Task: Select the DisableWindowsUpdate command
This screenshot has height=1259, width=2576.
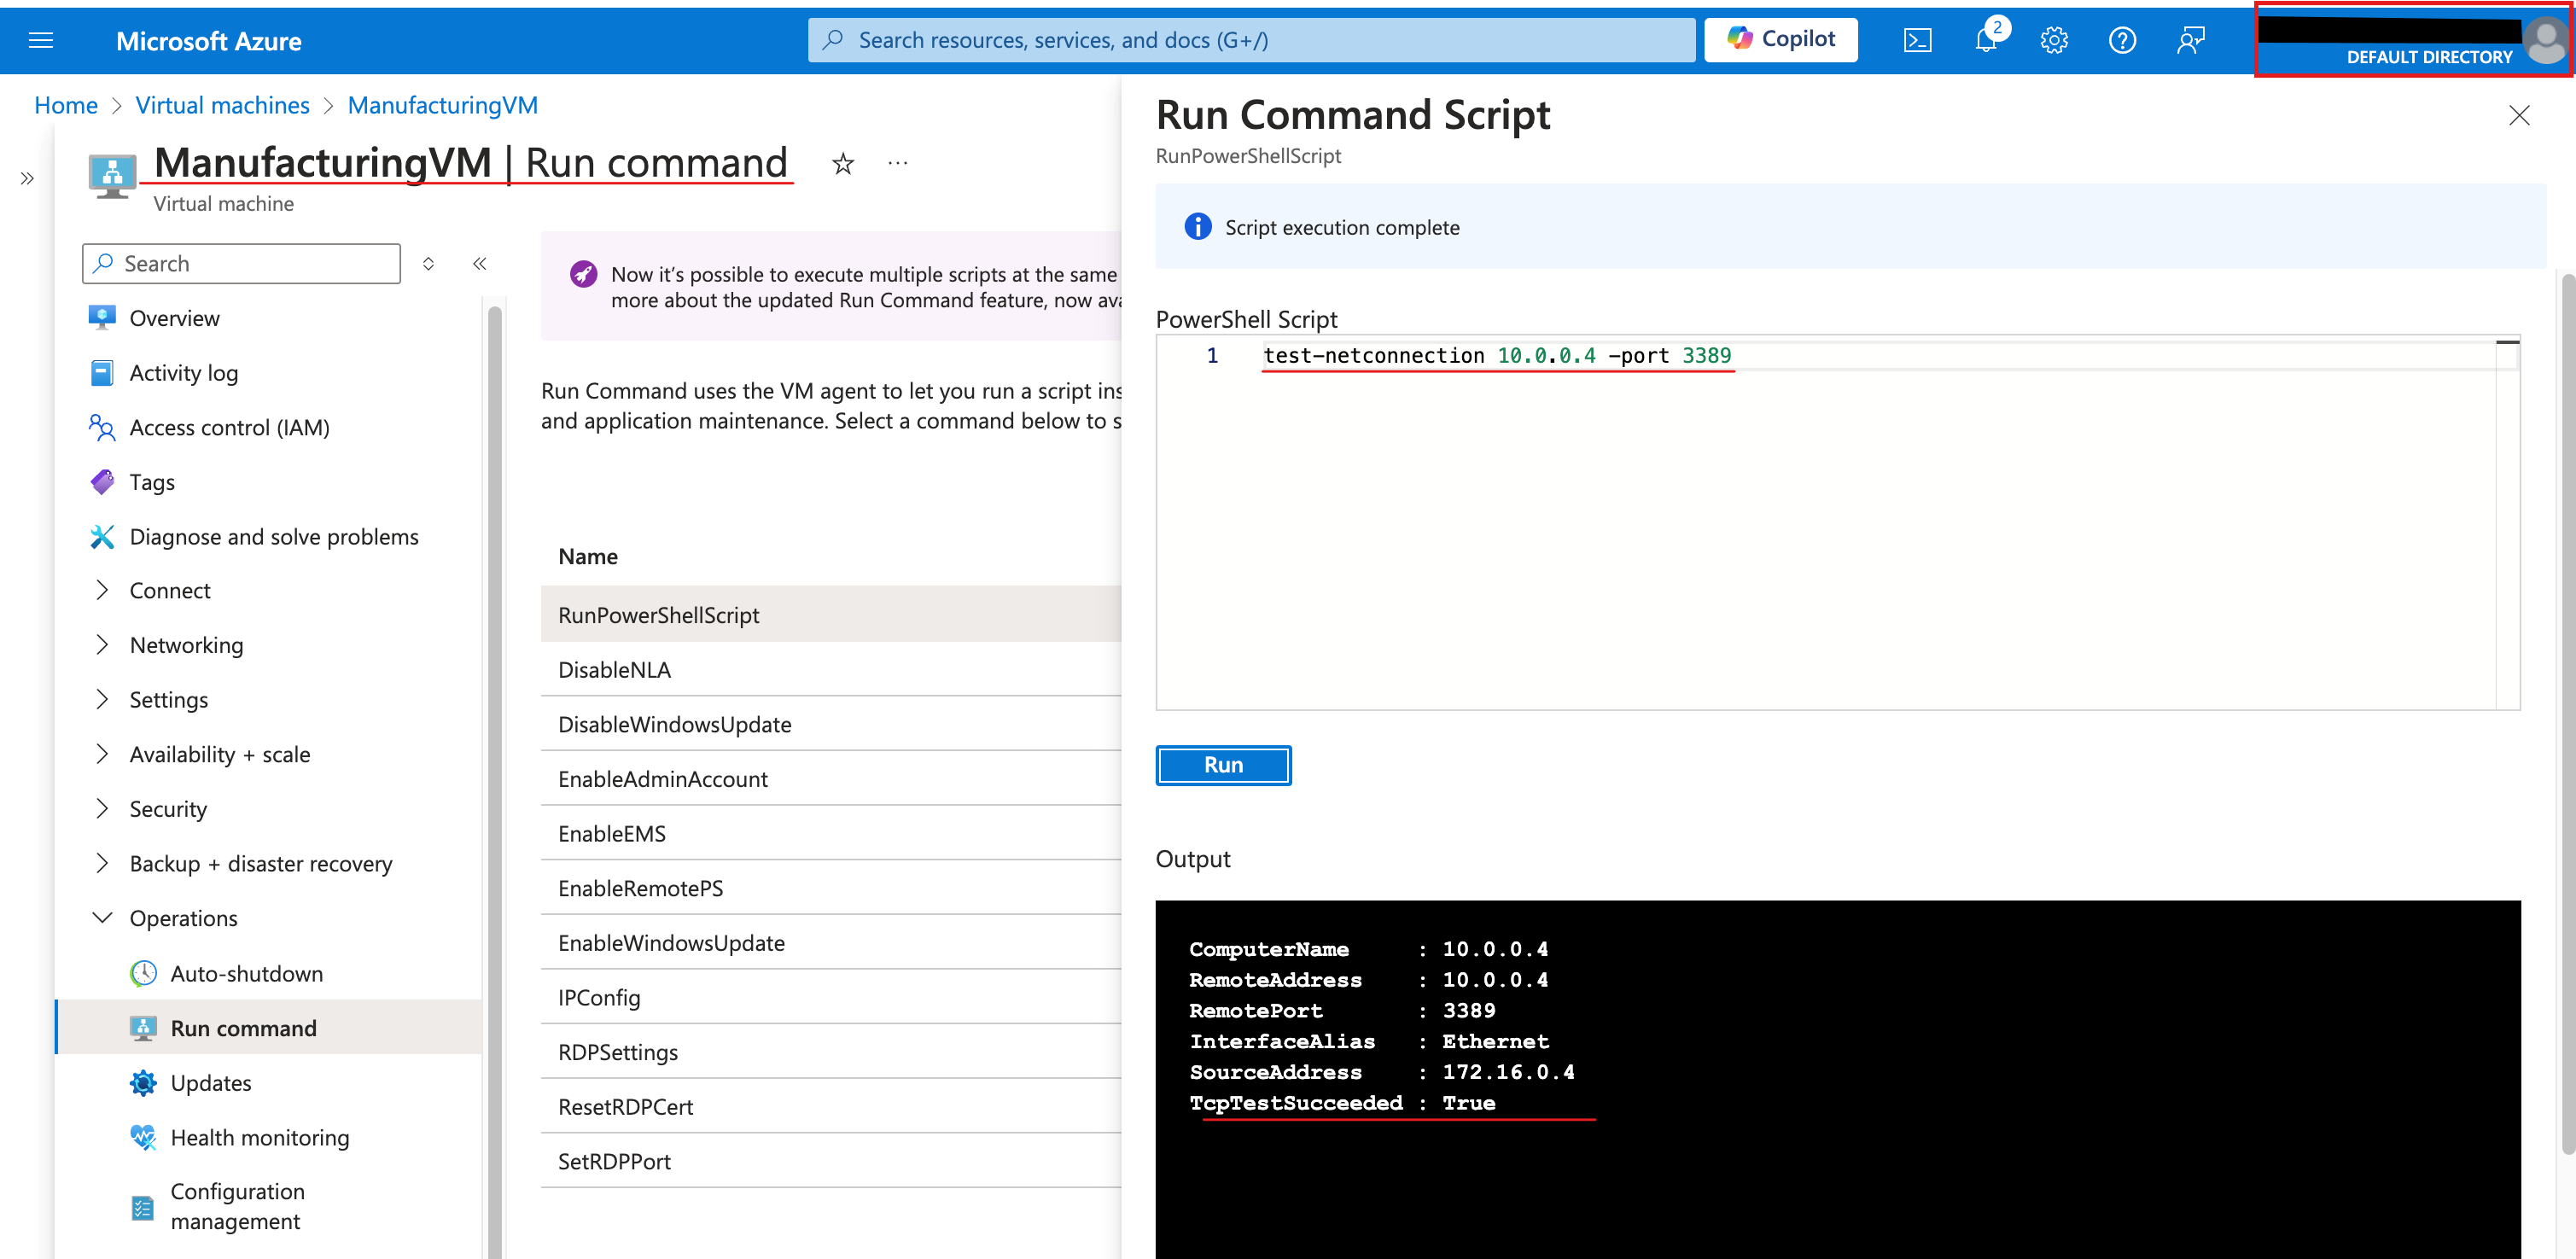Action: tap(831, 725)
